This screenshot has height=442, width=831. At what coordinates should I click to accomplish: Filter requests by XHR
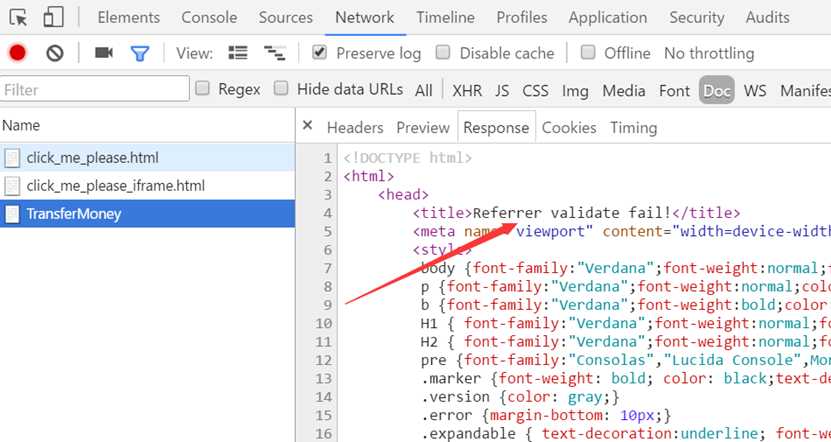(x=467, y=91)
